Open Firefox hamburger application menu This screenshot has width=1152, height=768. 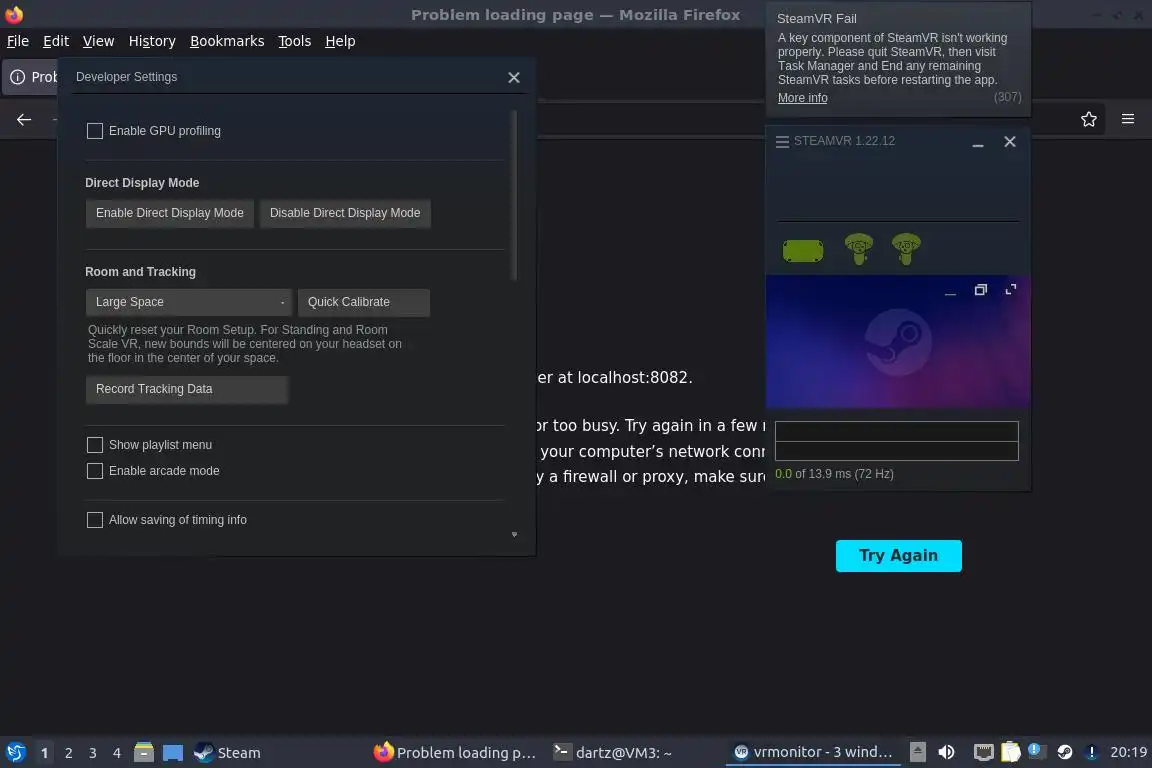[x=1128, y=119]
